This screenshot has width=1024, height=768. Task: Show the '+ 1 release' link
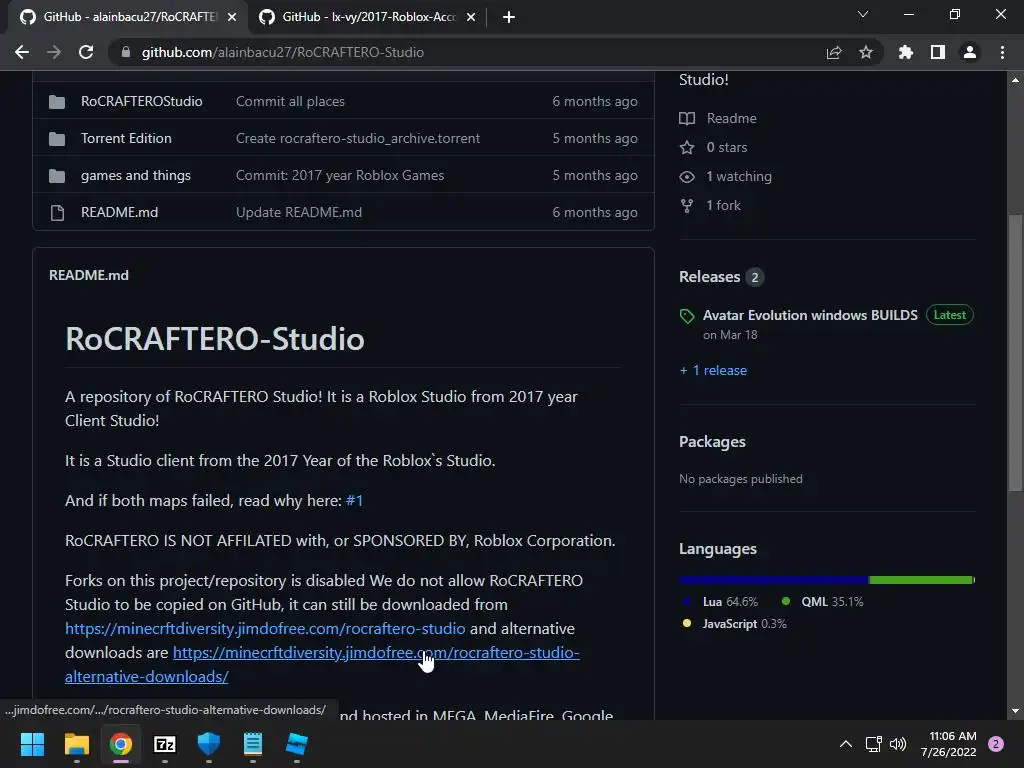(x=713, y=370)
